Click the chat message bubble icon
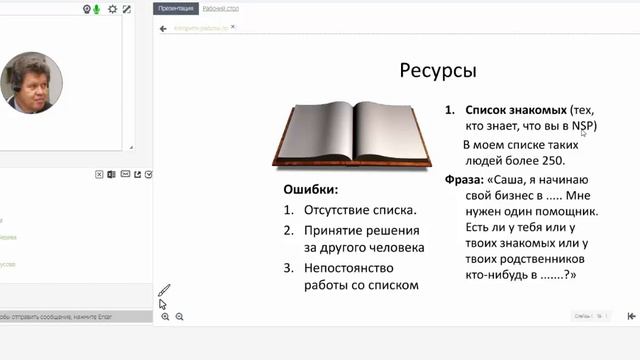Image resolution: width=640 pixels, height=360 pixels. (x=125, y=174)
